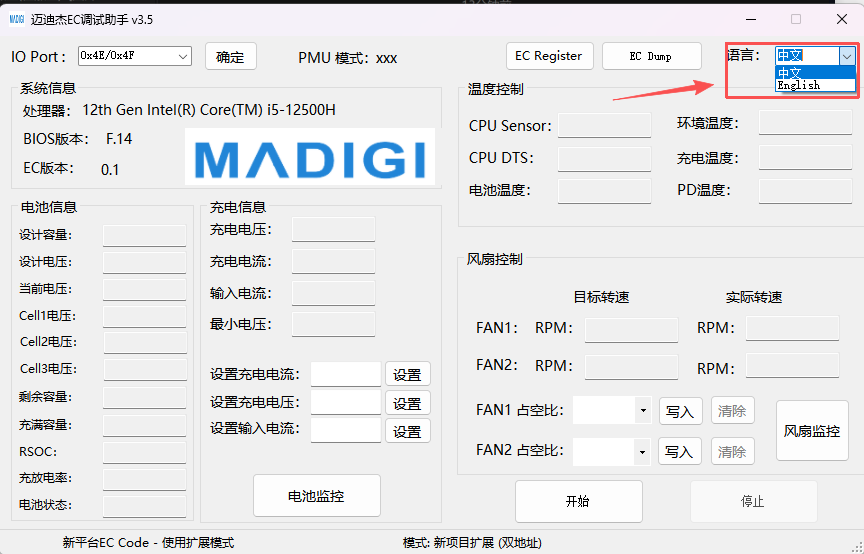Focus the 设置充电电压 input box

(346, 402)
